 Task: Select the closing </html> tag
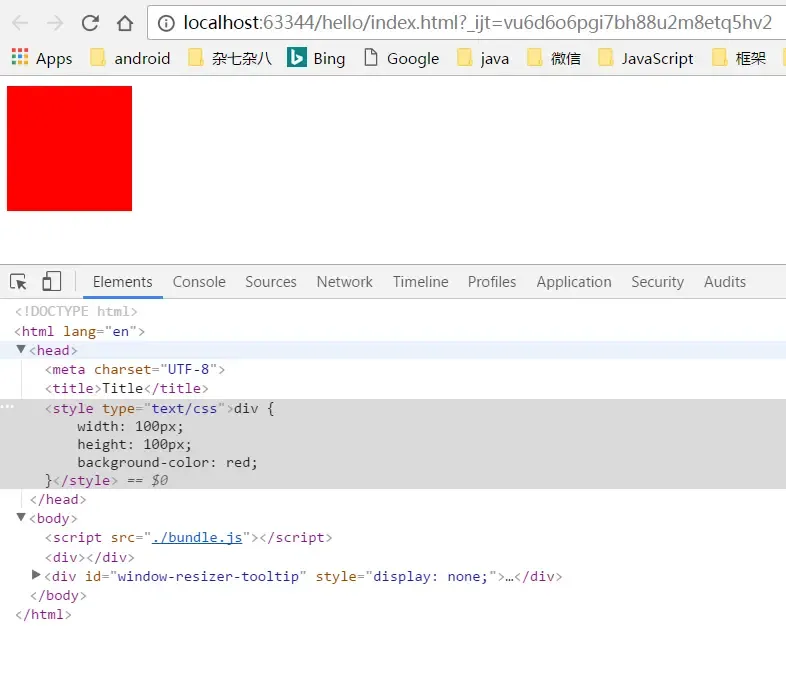[43, 614]
